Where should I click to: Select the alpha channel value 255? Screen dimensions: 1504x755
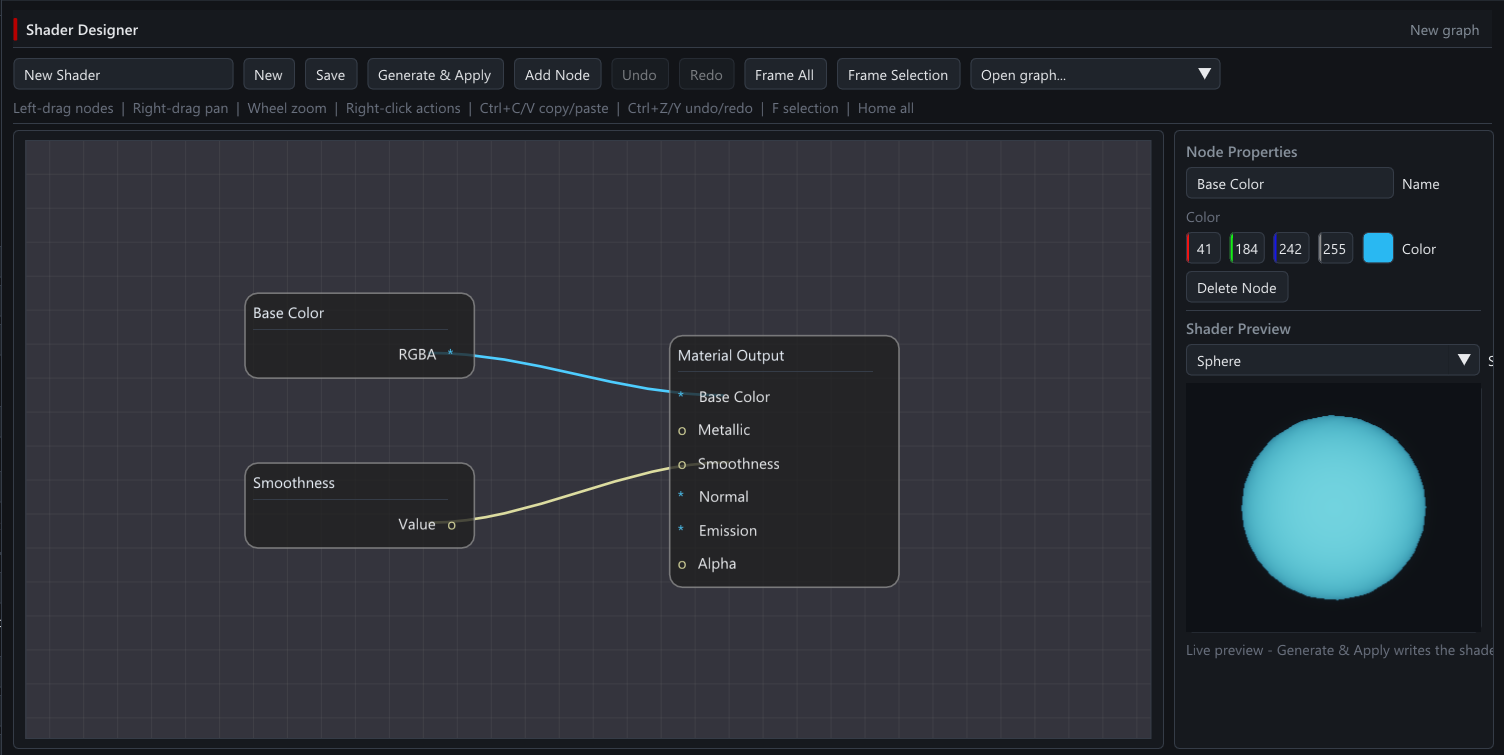[1335, 248]
